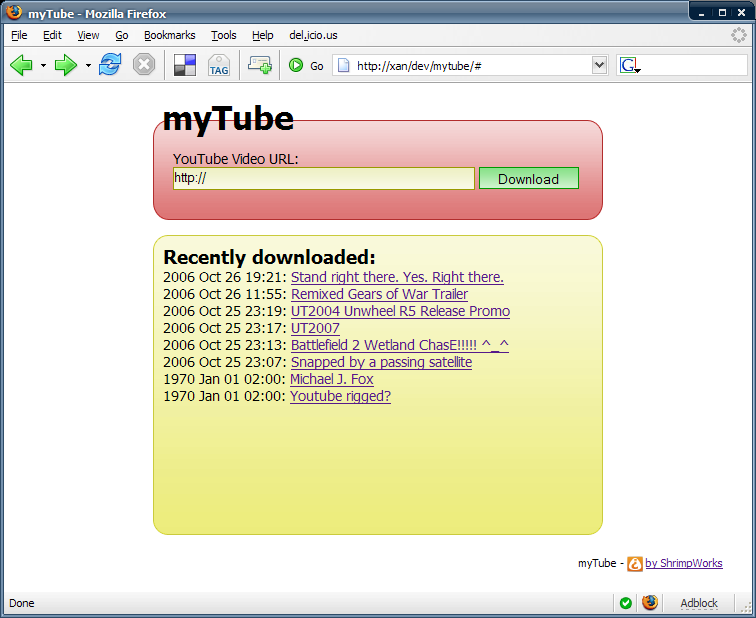Click the Firefox icon in status bar

[x=650, y=603]
